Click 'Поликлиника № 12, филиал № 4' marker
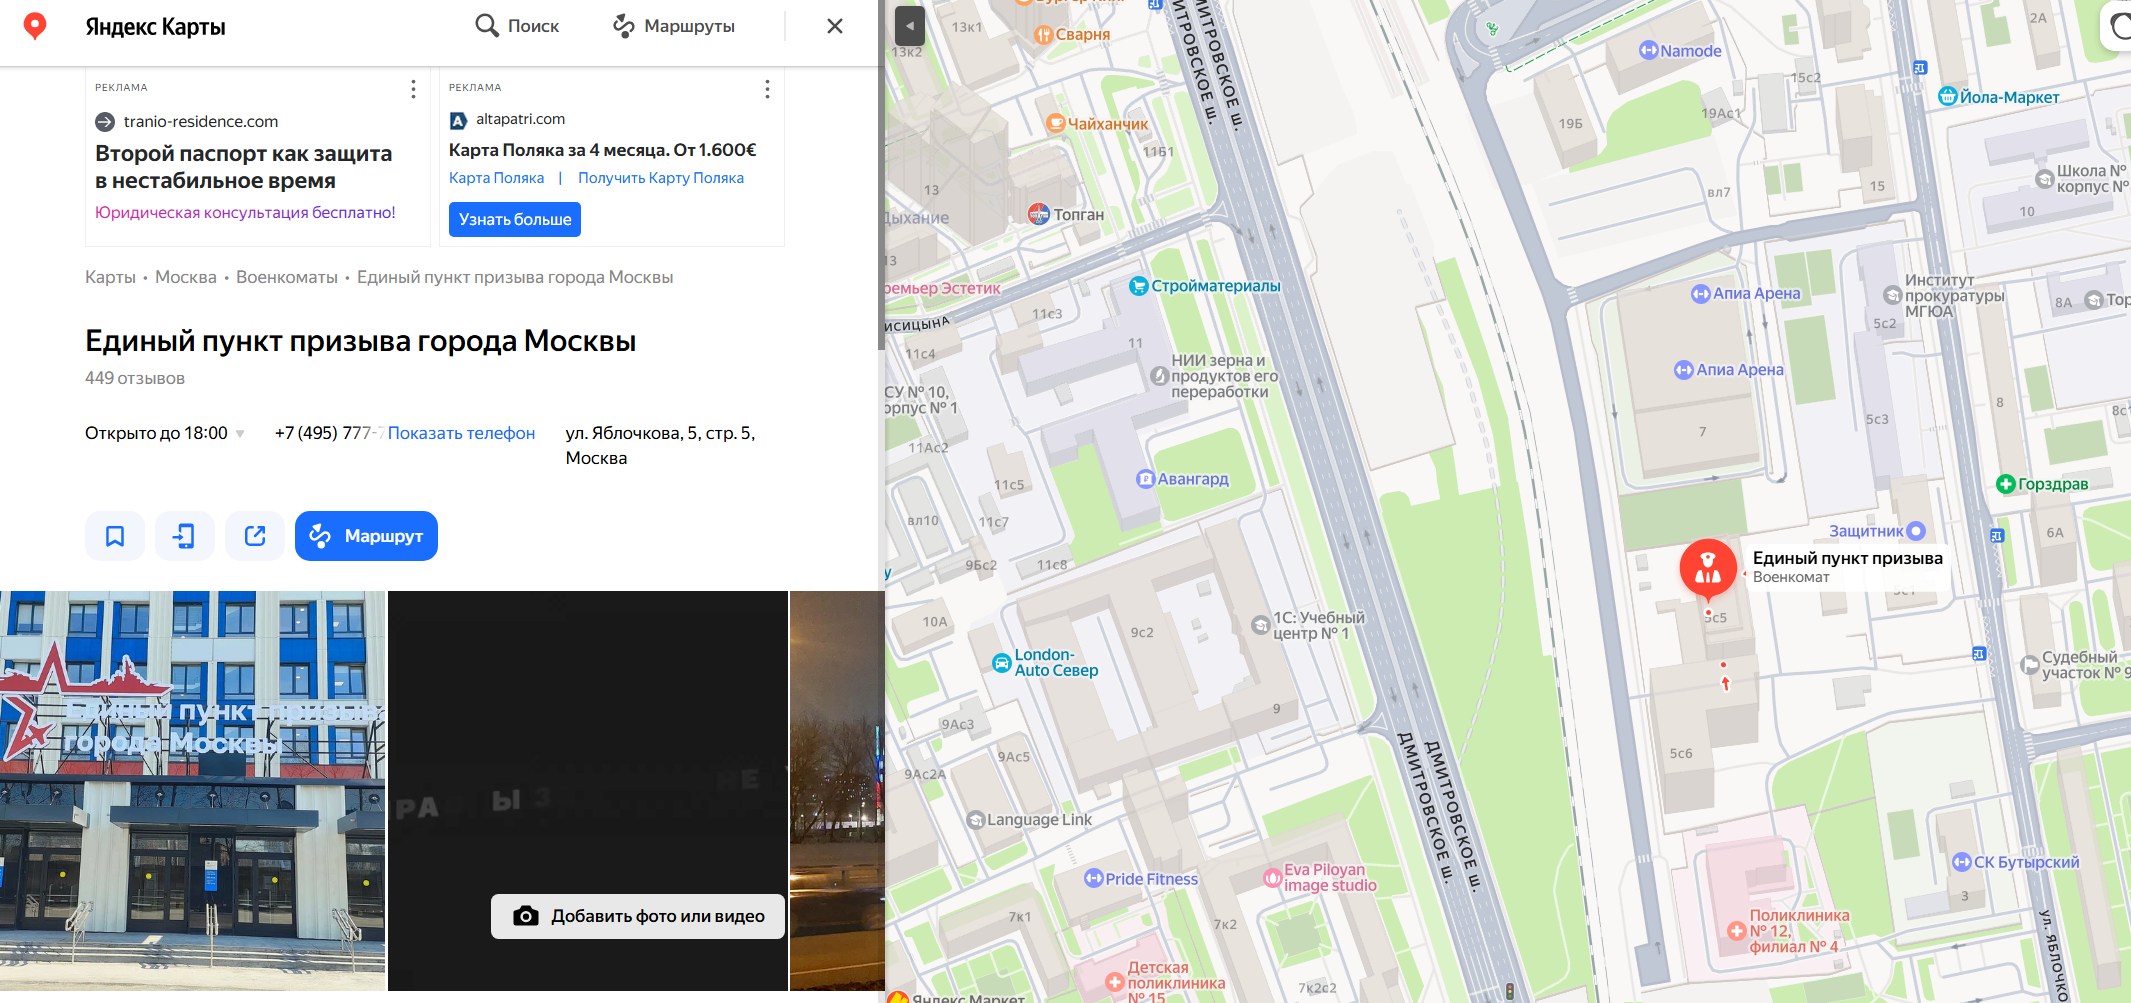This screenshot has width=2131, height=1003. [x=1737, y=931]
